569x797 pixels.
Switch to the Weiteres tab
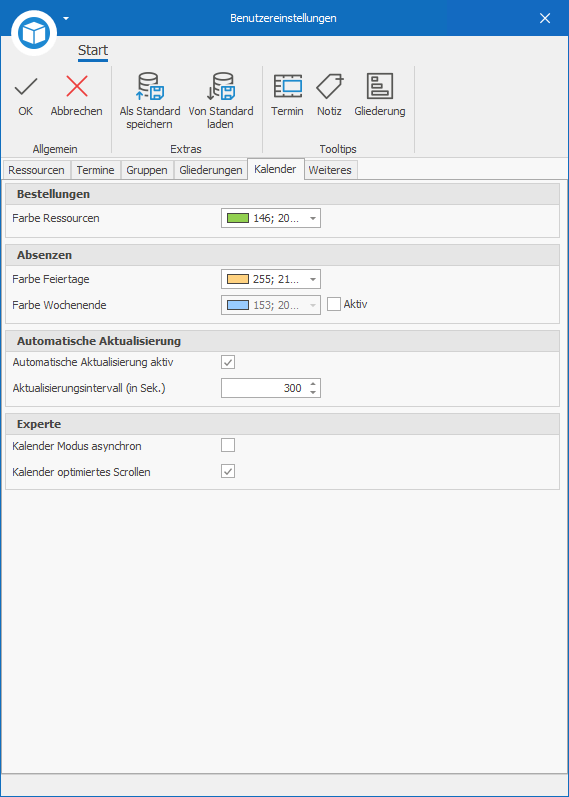point(330,170)
